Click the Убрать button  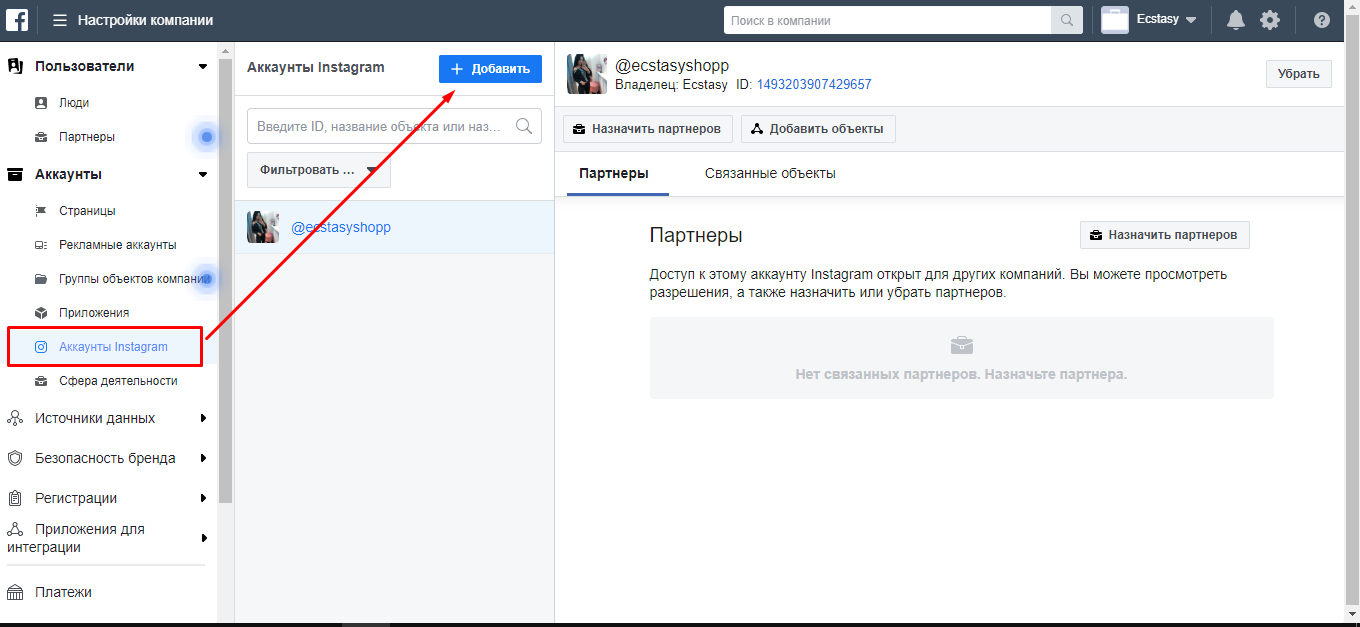pos(1299,74)
